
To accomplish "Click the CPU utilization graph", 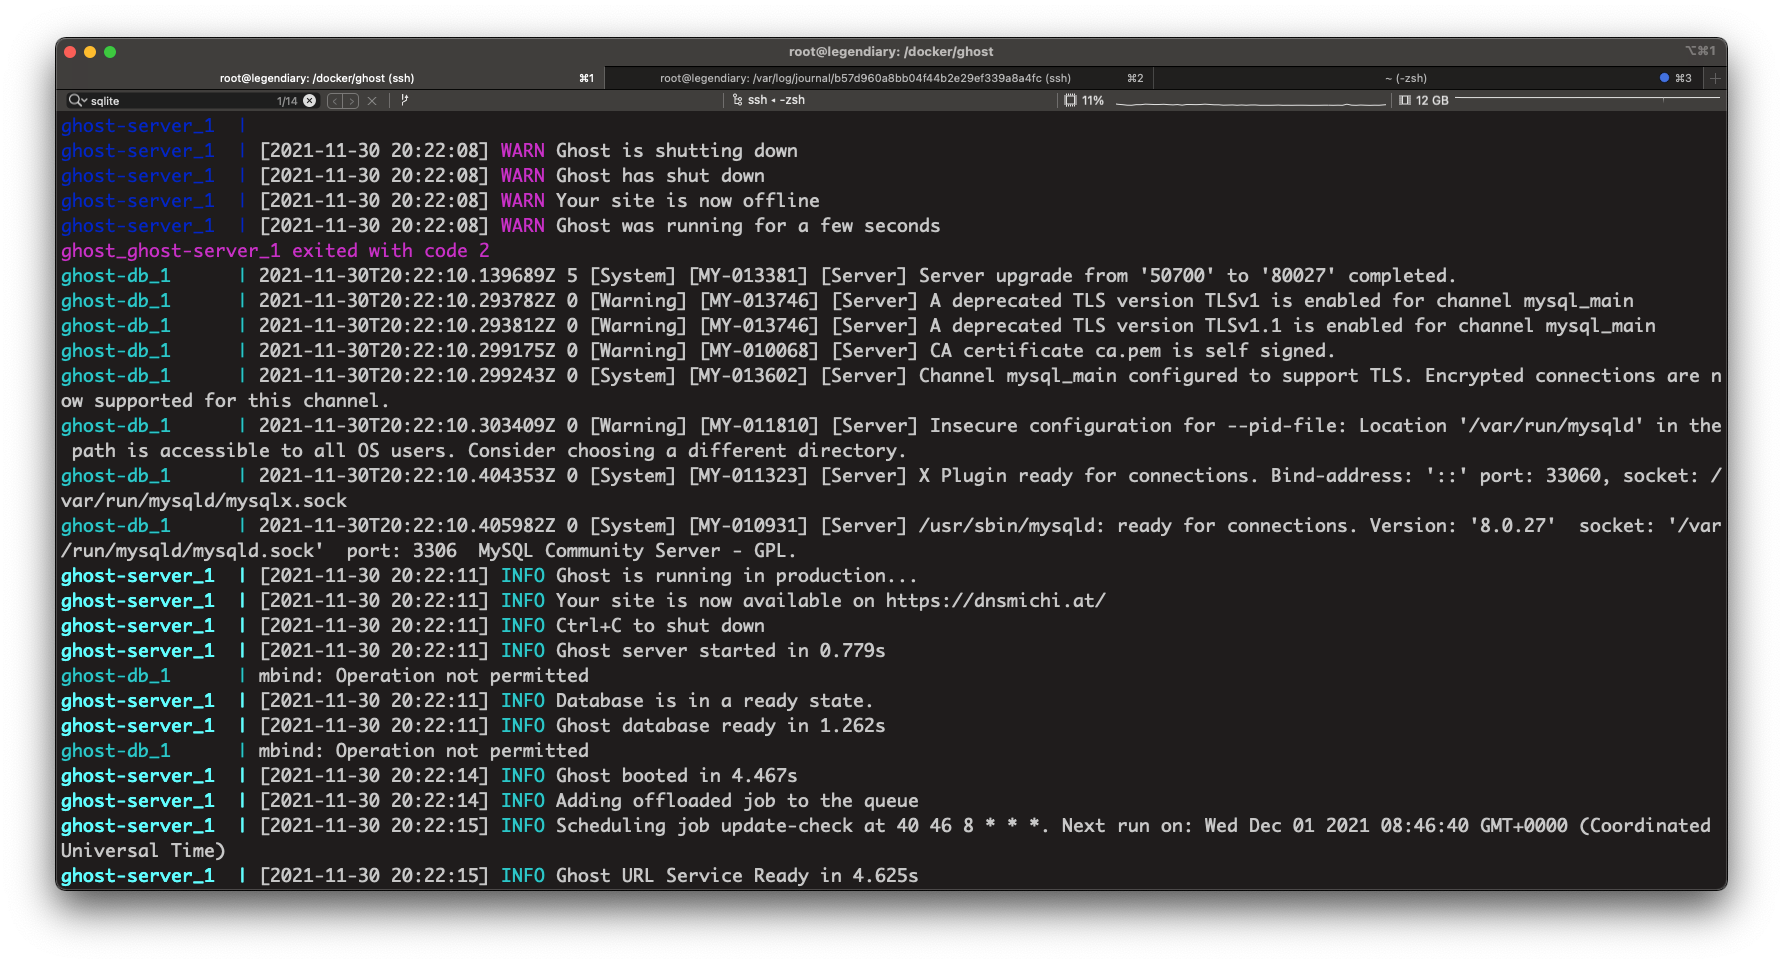I will pos(1250,102).
